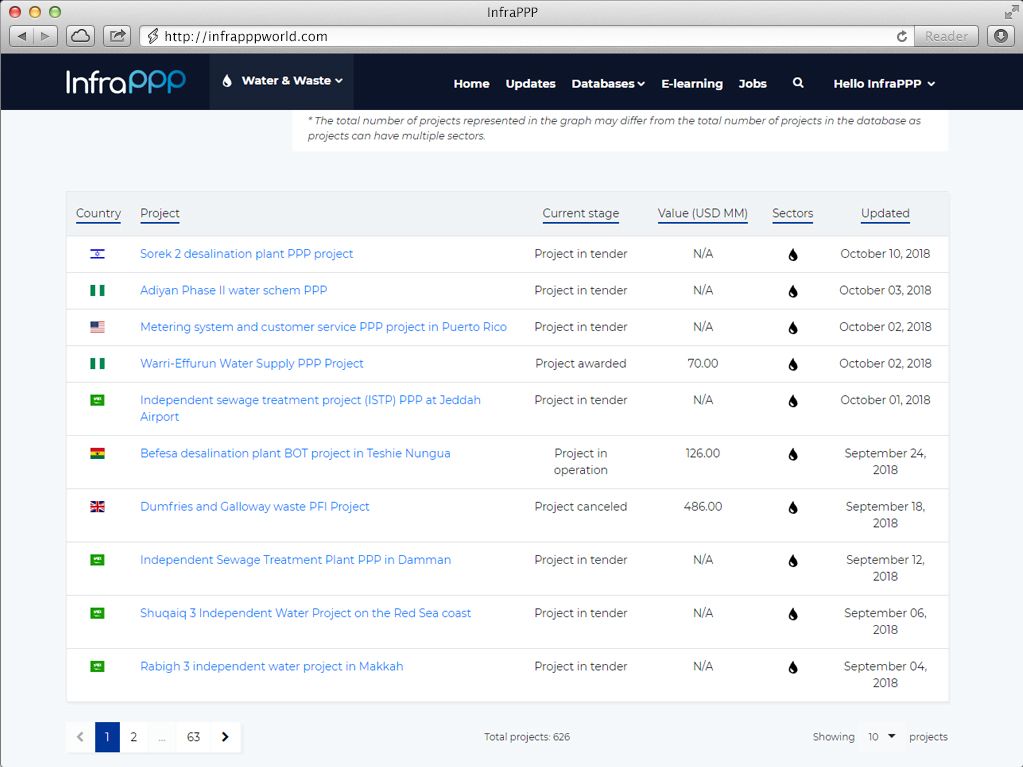This screenshot has width=1023, height=767.
Task: Sort the table by Value (USD MM)
Action: 702,213
